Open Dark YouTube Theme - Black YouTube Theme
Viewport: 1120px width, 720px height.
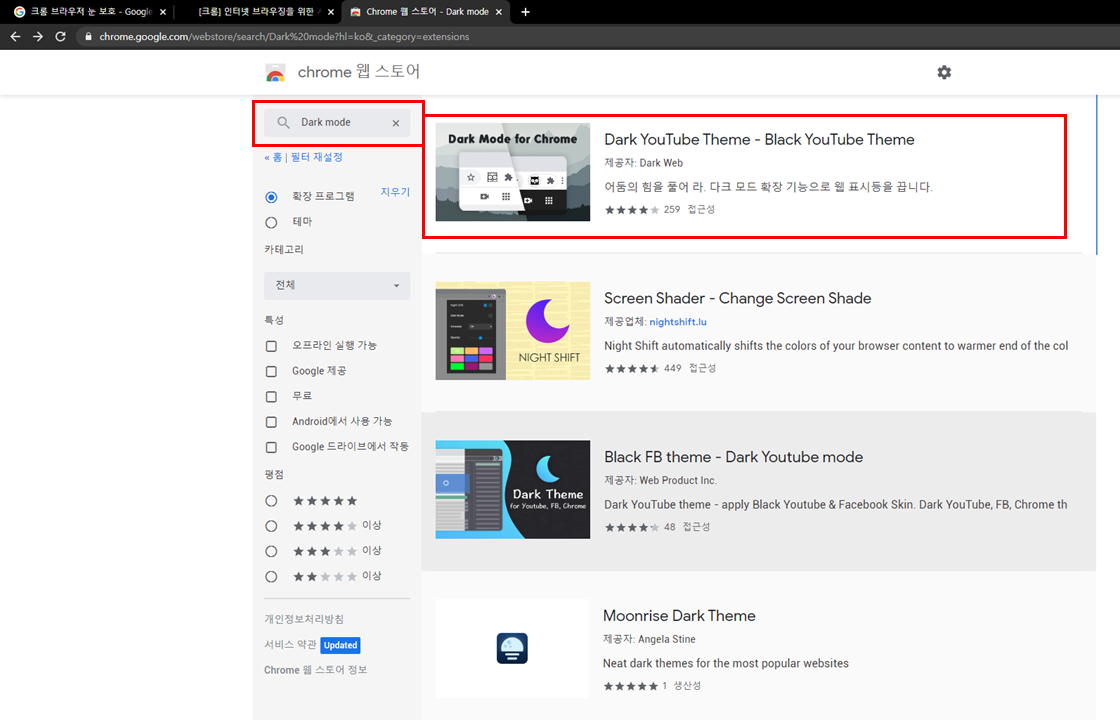point(759,140)
